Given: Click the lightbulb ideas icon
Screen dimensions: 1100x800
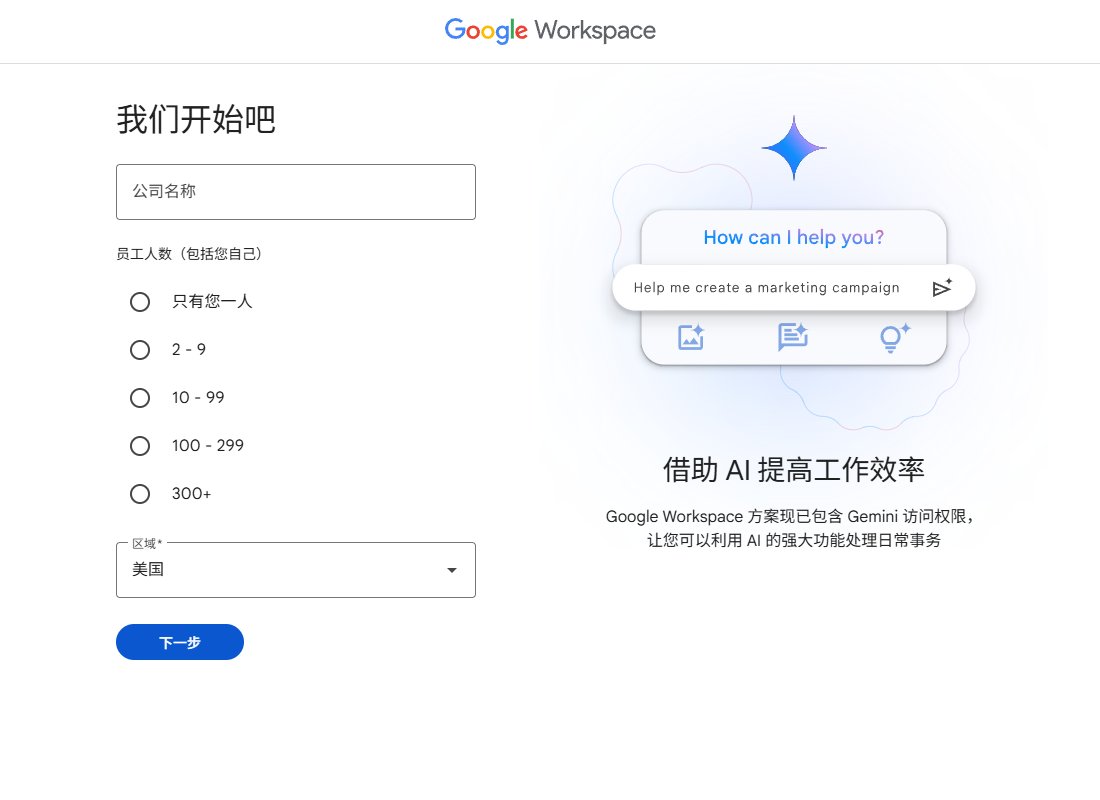Looking at the screenshot, I should [894, 338].
